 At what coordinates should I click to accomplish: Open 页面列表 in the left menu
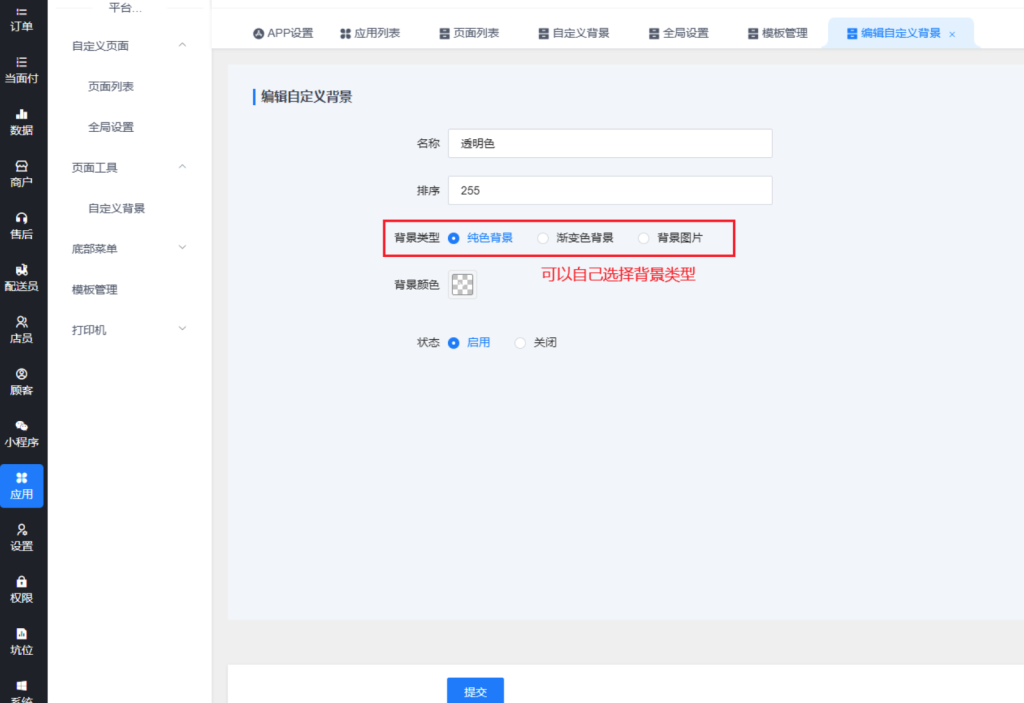coord(111,87)
